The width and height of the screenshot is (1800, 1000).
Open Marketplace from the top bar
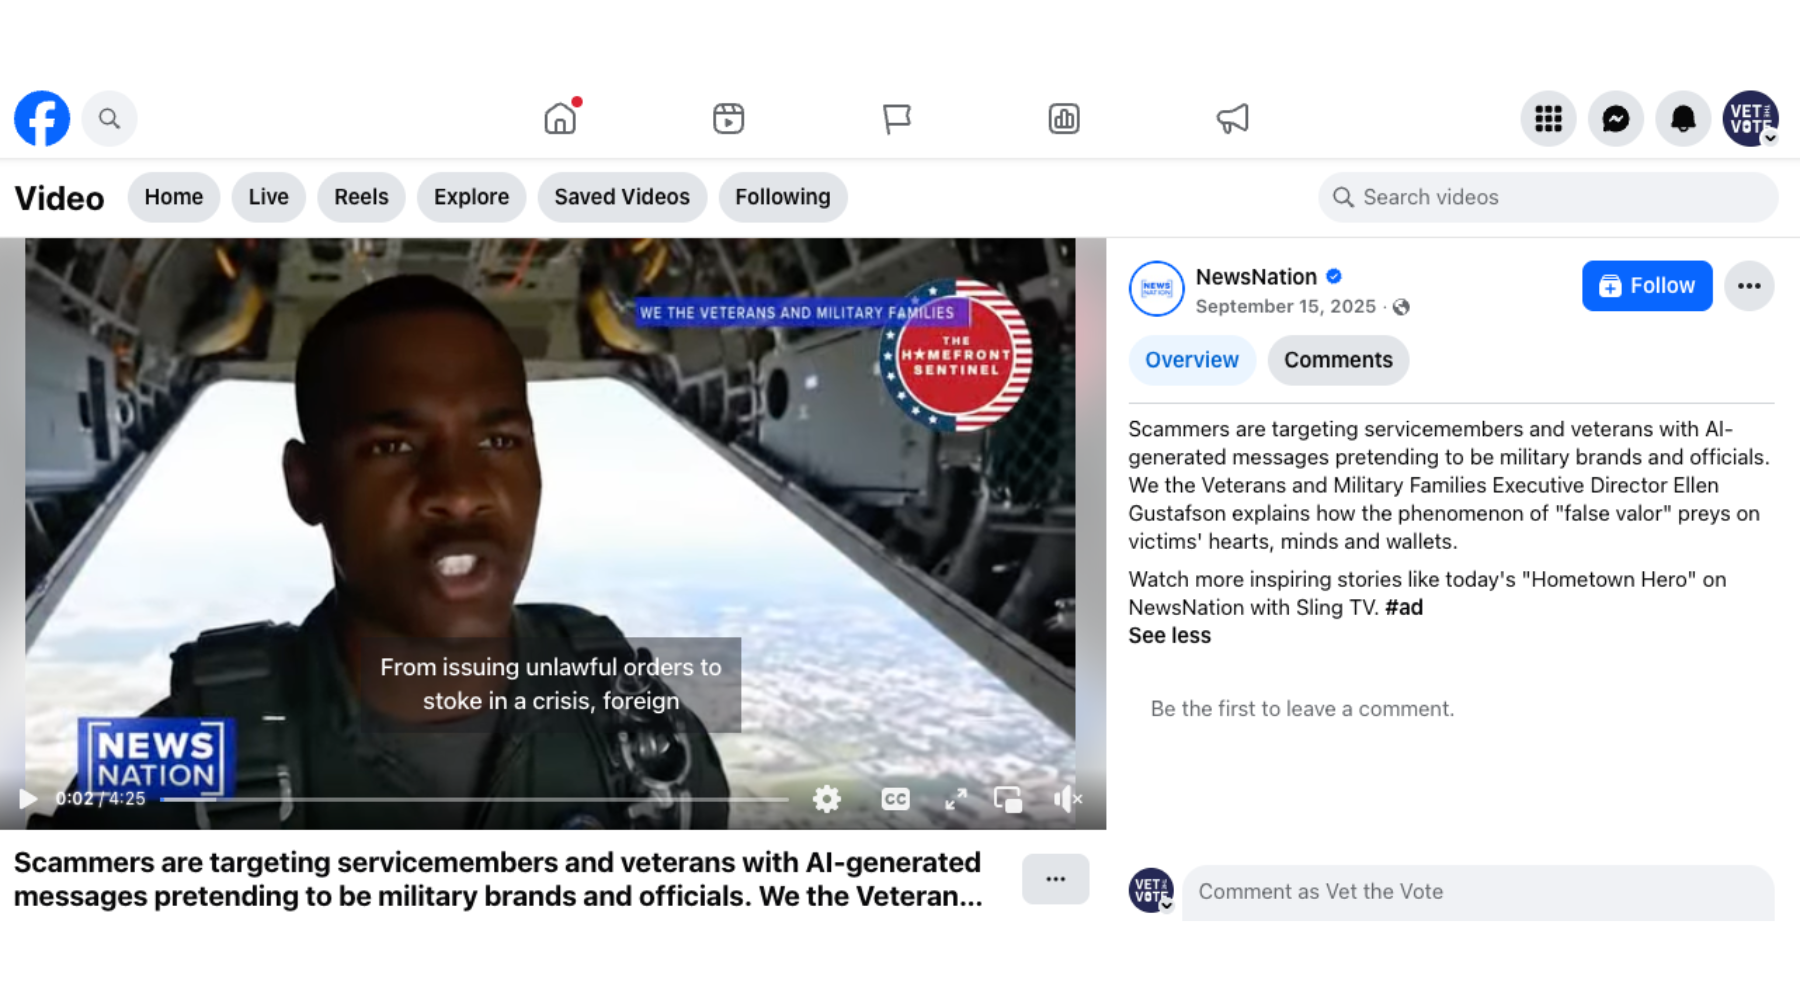pos(897,118)
